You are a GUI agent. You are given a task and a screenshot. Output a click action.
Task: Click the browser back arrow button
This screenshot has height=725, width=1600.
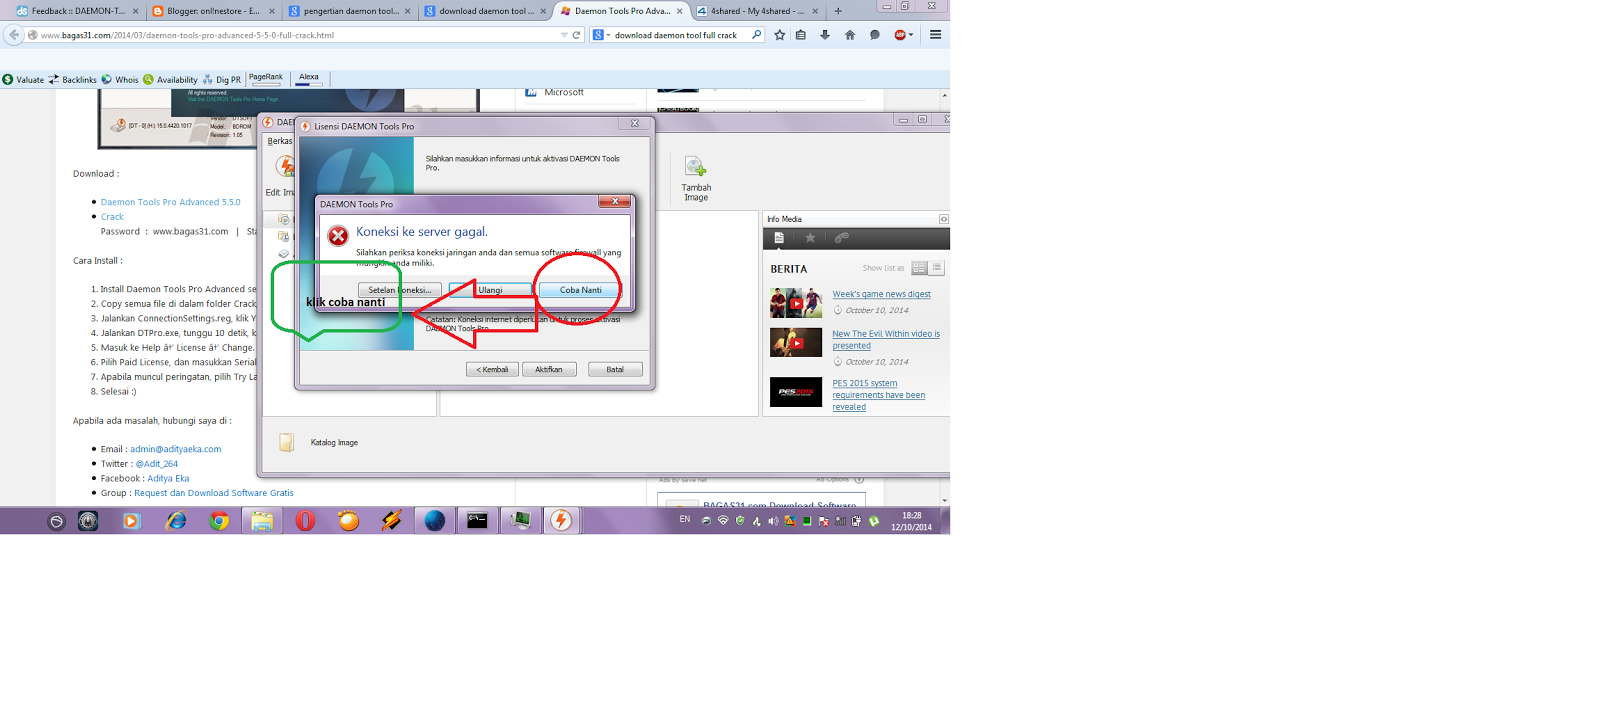tap(13, 35)
